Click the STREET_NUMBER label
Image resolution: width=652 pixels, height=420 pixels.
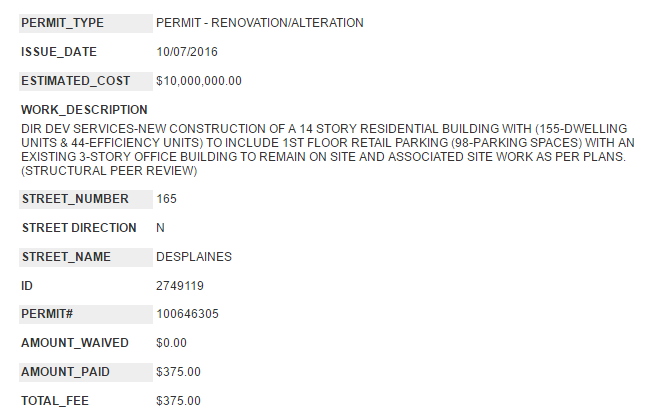75,199
